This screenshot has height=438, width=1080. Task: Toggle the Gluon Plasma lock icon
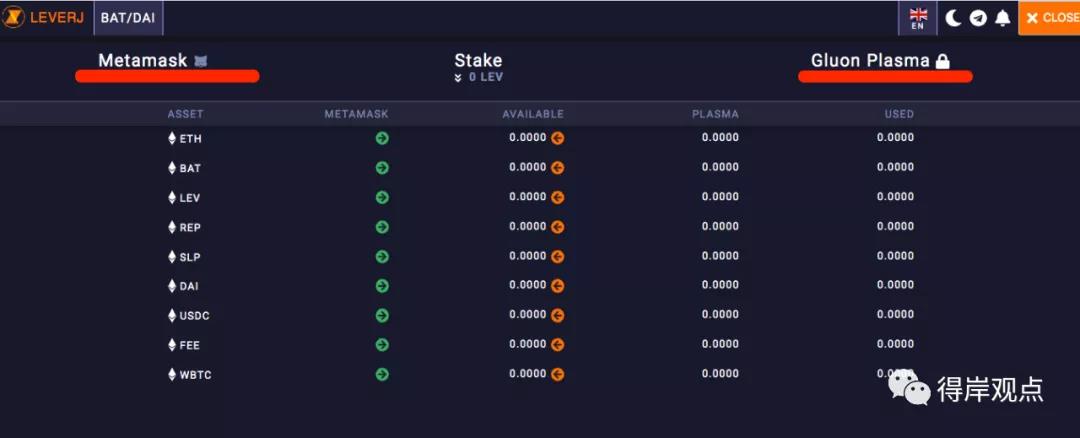[942, 61]
